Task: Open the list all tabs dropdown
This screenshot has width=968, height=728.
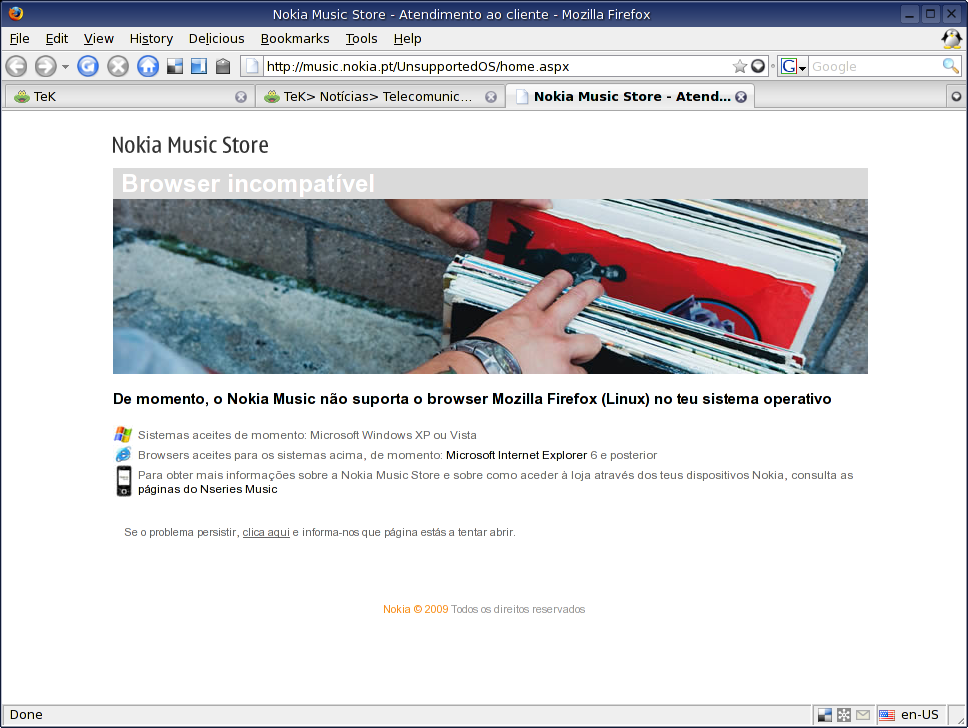Action: coord(956,96)
